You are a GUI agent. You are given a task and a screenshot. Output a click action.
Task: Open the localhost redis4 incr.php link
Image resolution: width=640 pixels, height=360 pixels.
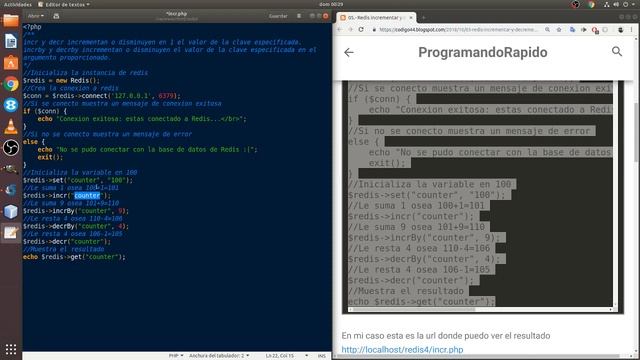402,349
